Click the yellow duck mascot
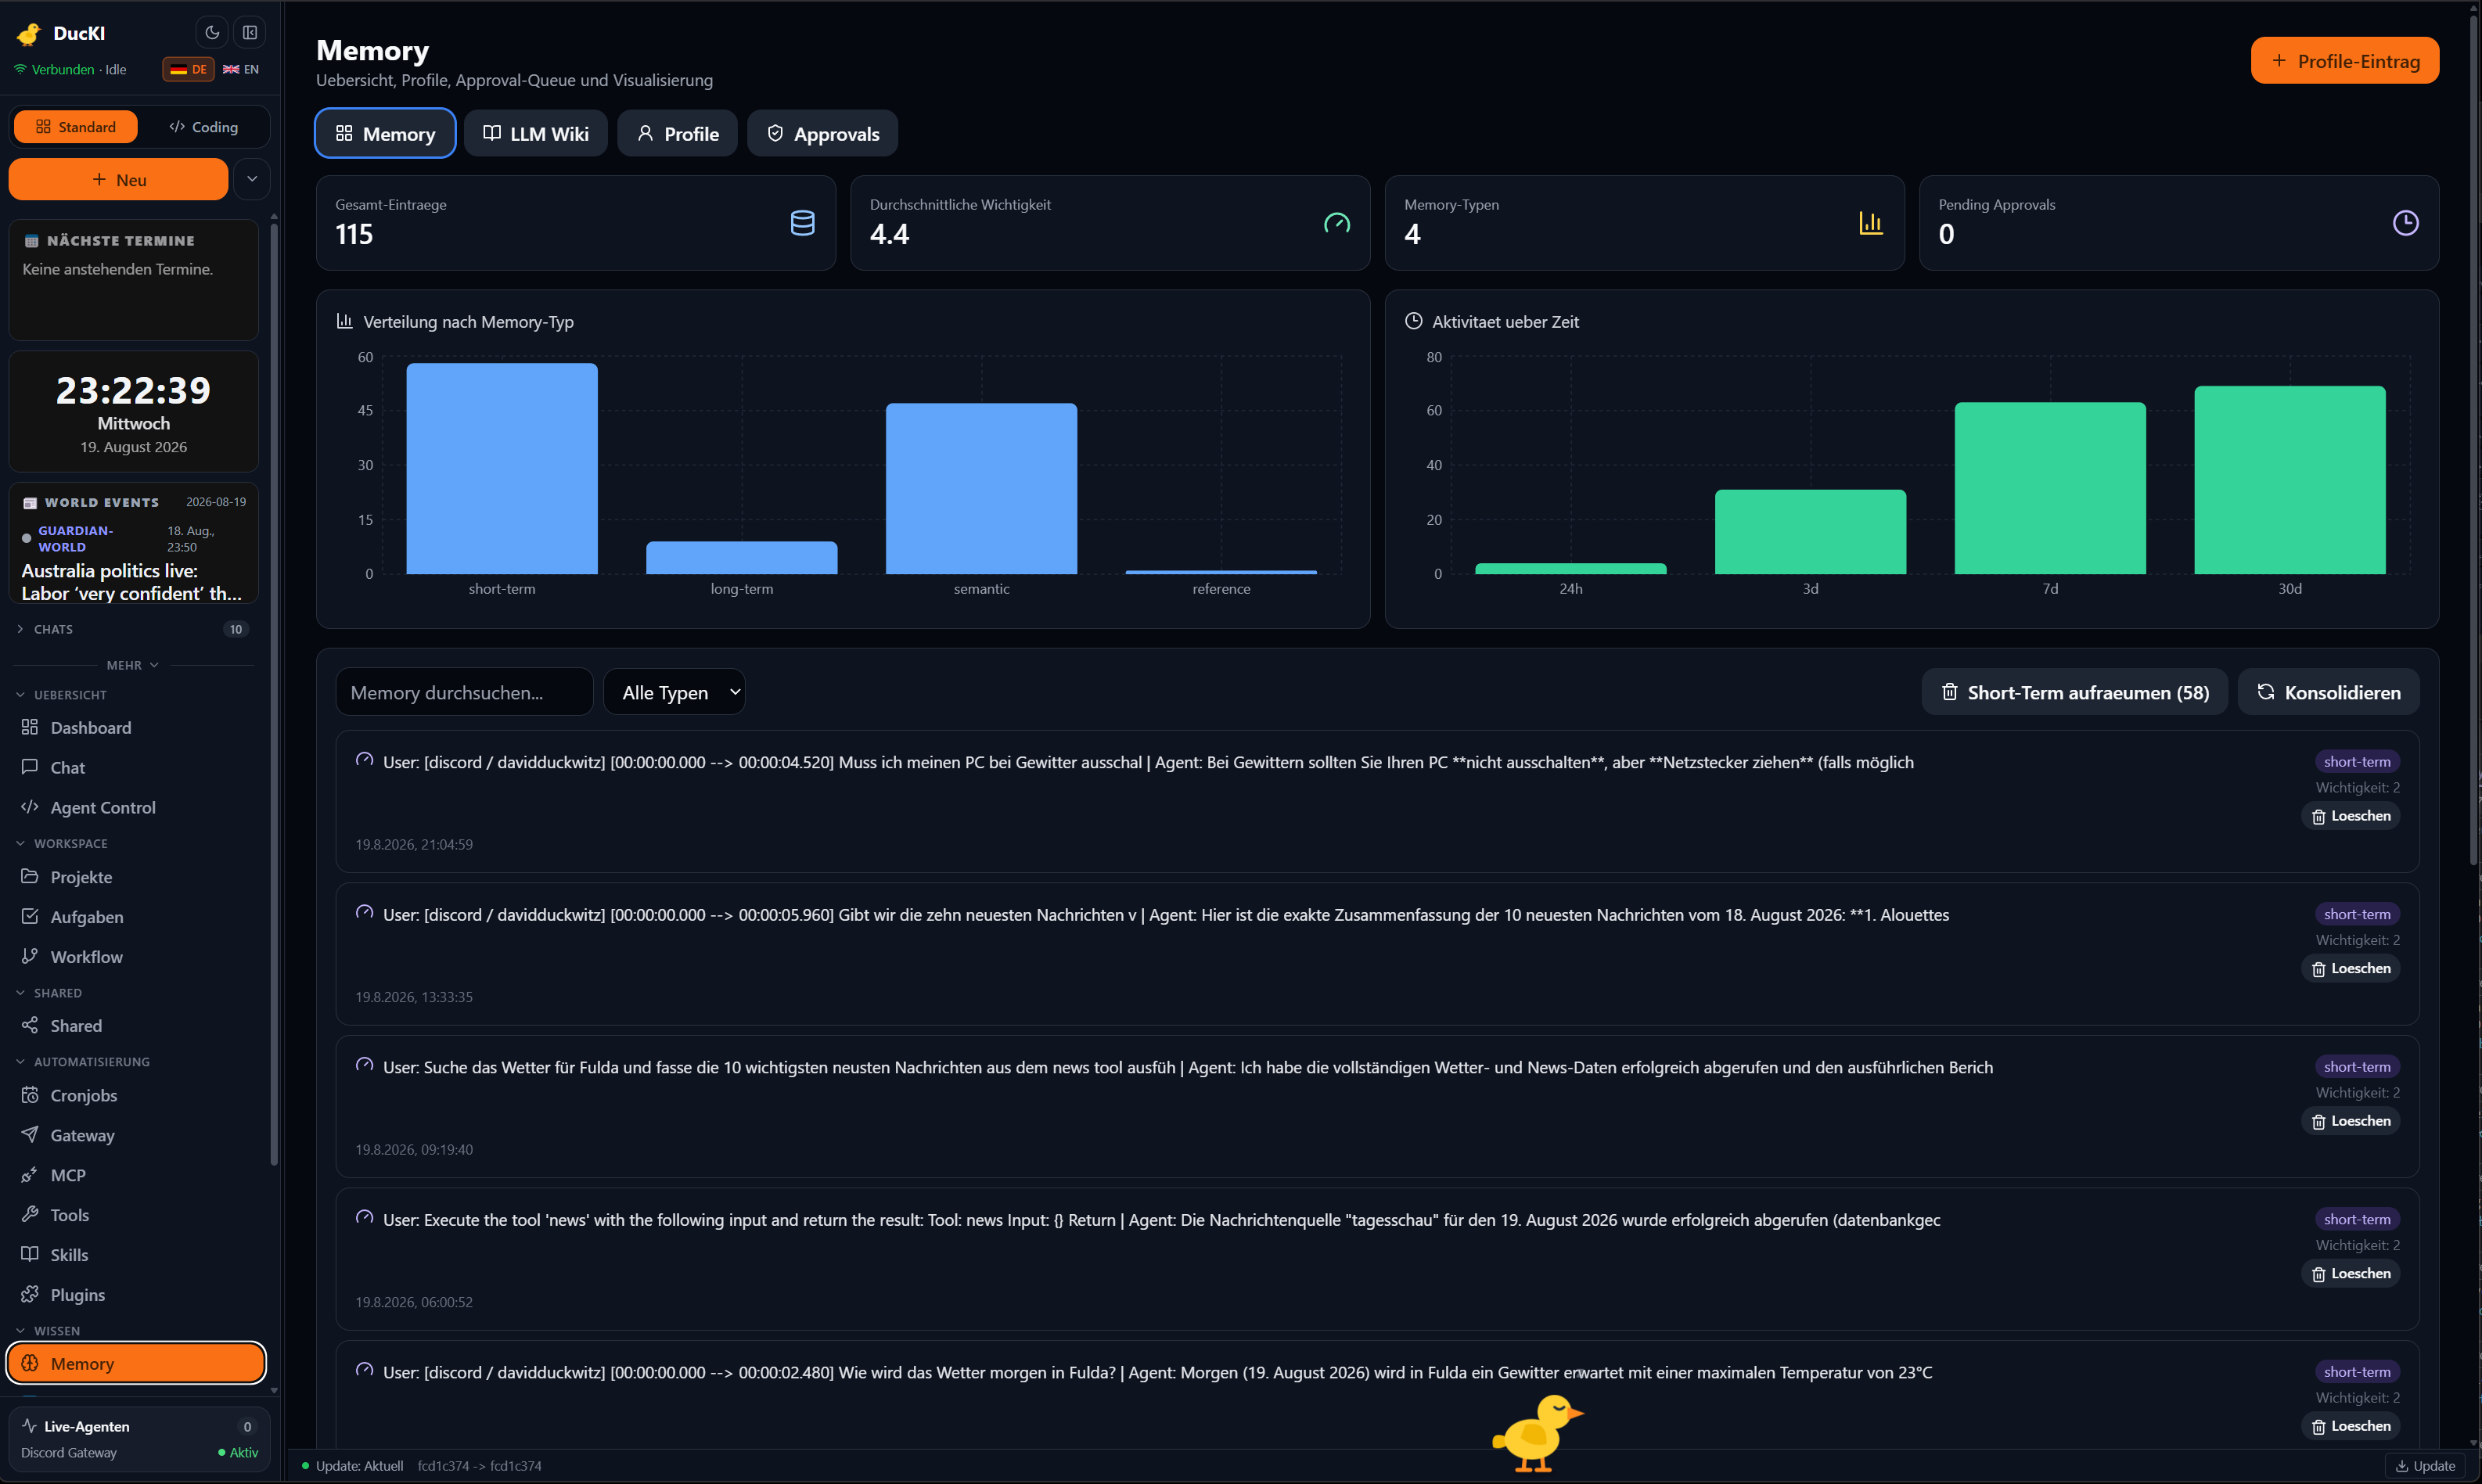 point(1537,1433)
